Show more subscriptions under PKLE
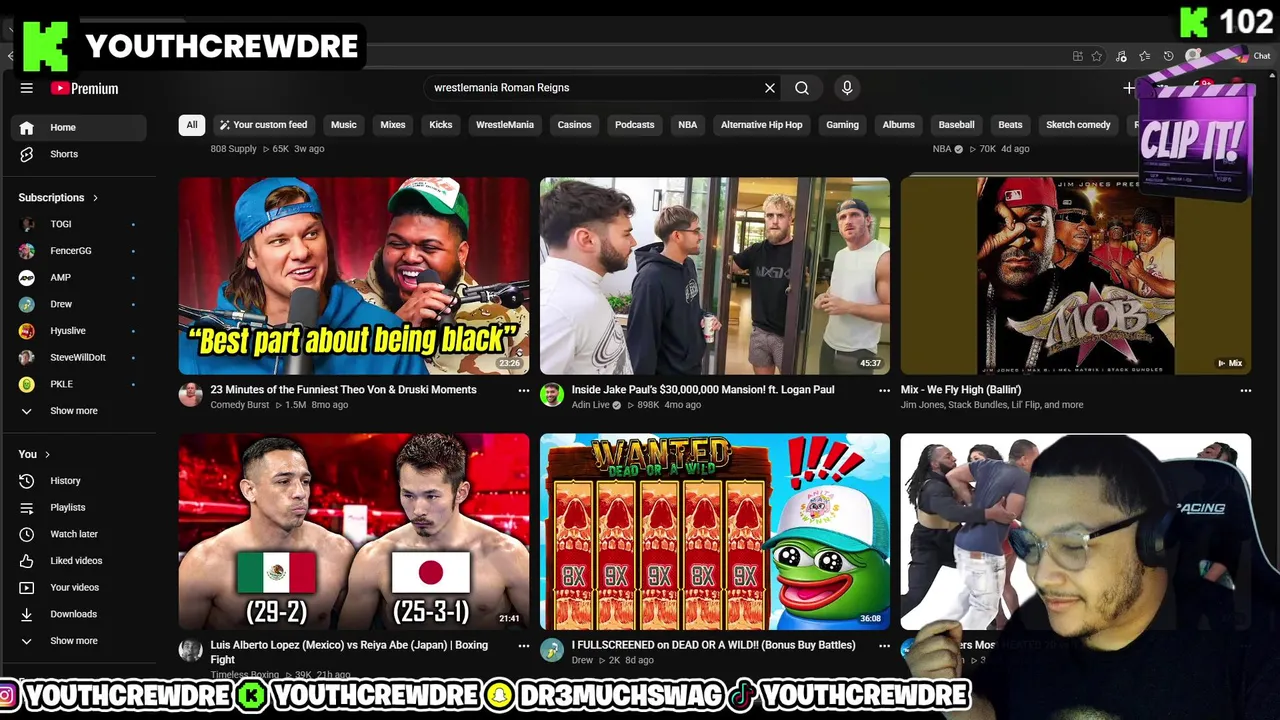This screenshot has width=1280, height=720. (x=79, y=411)
